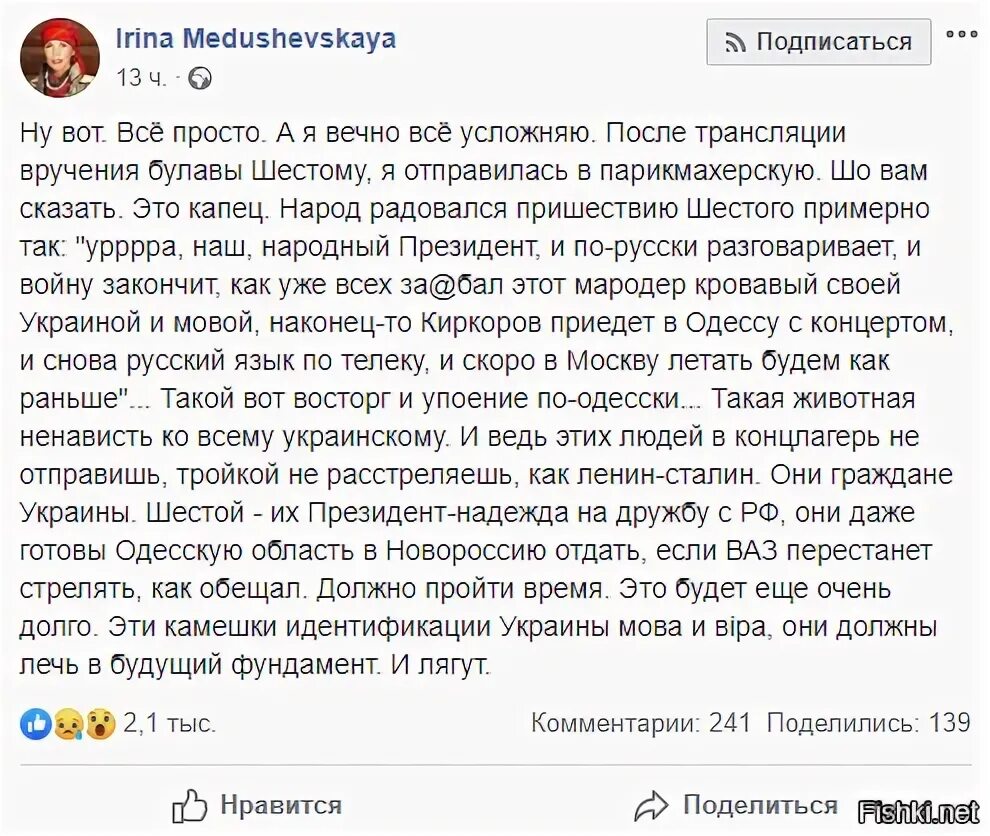Click the 13 ч. timestamp link
The image size is (990, 836).
pyautogui.click(x=141, y=78)
